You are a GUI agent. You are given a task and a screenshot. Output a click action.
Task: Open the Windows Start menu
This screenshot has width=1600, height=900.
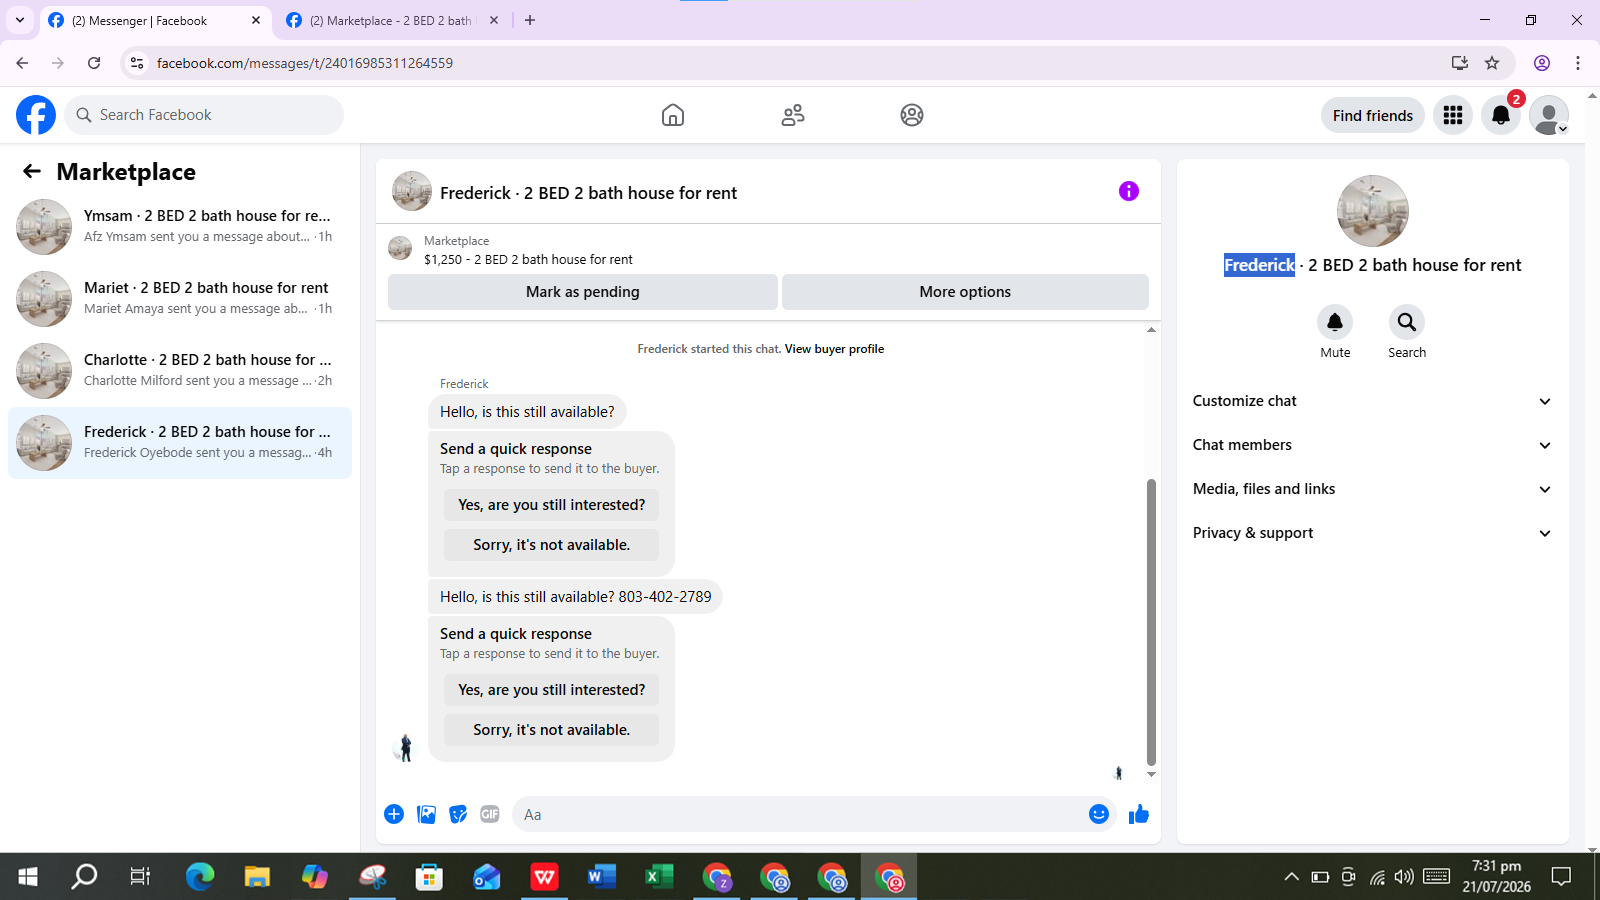click(28, 877)
